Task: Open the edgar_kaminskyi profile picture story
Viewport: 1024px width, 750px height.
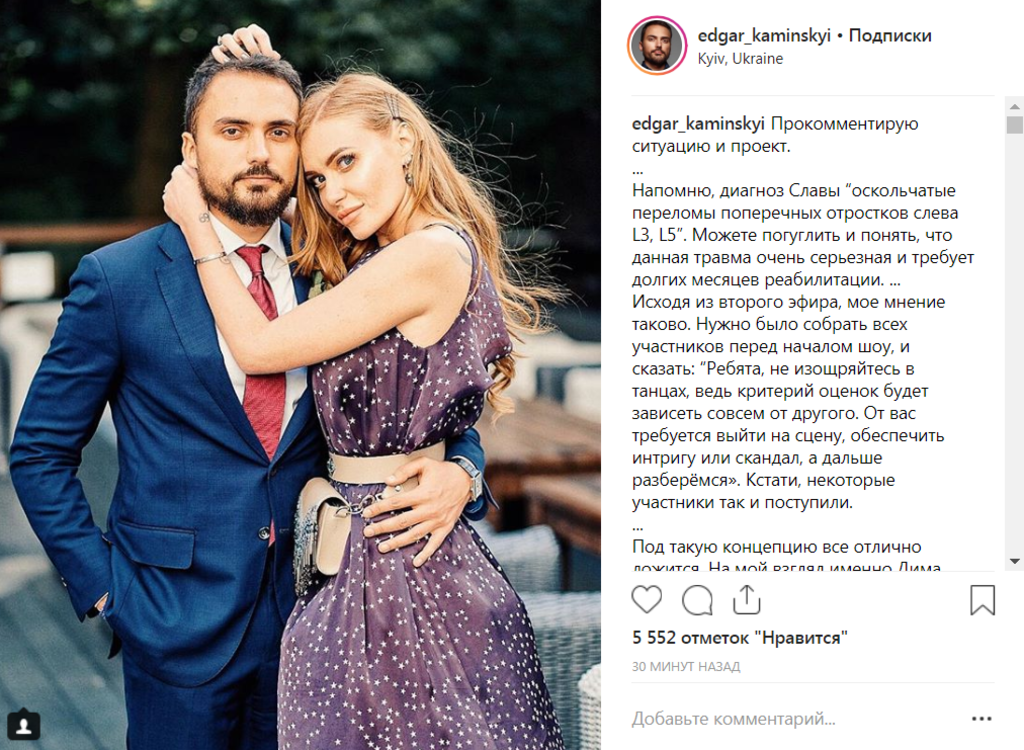Action: tap(657, 46)
